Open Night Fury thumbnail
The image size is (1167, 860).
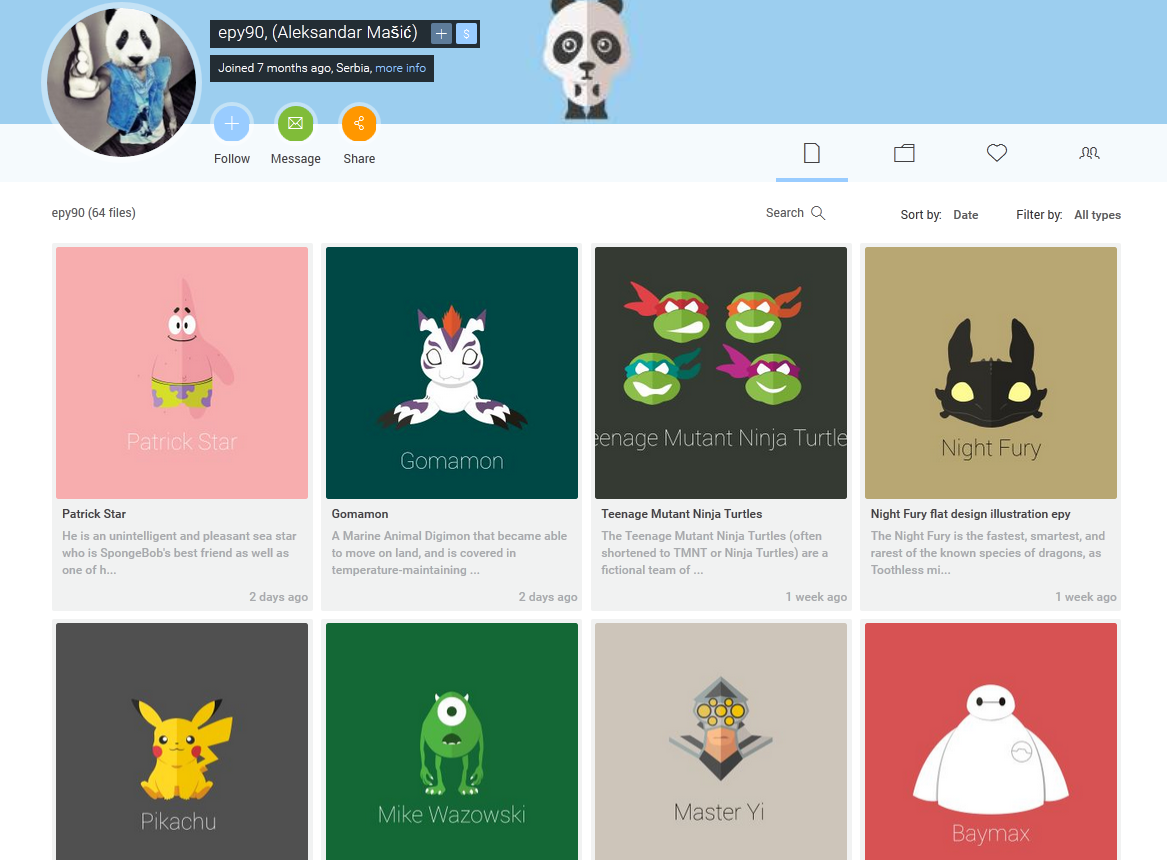(x=991, y=373)
